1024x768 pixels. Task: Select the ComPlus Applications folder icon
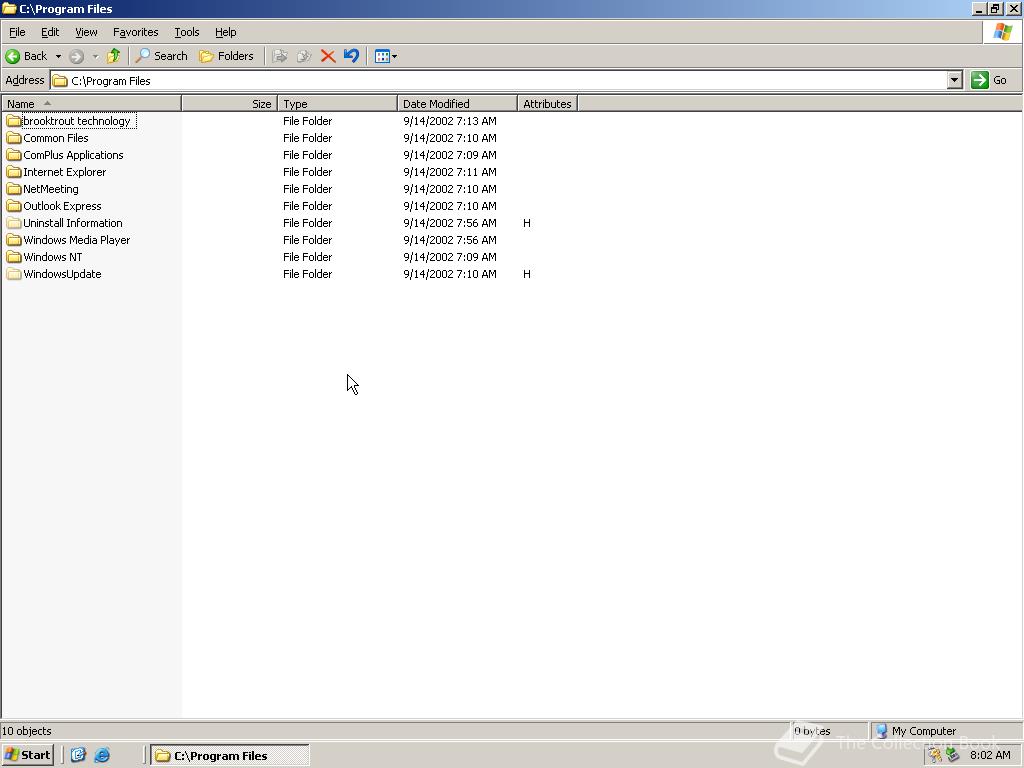[14, 155]
